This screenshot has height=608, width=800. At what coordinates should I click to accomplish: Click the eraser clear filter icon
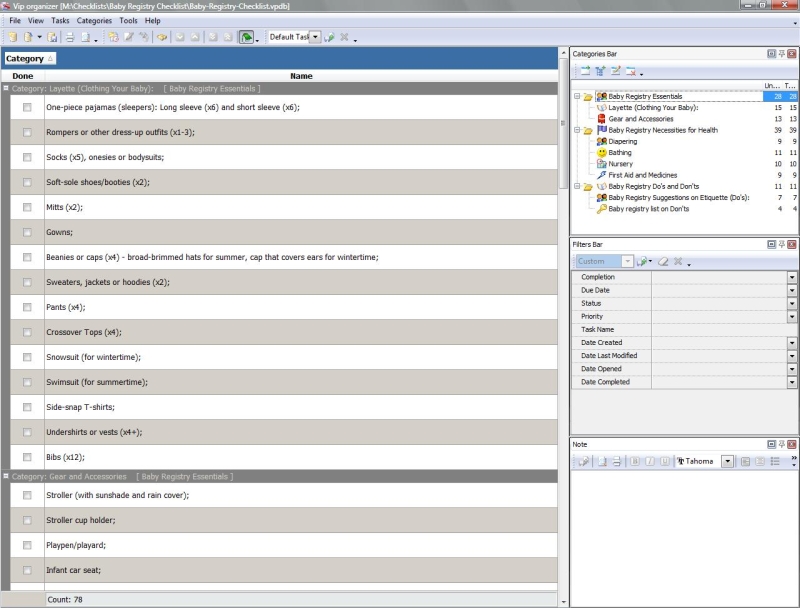pos(662,261)
